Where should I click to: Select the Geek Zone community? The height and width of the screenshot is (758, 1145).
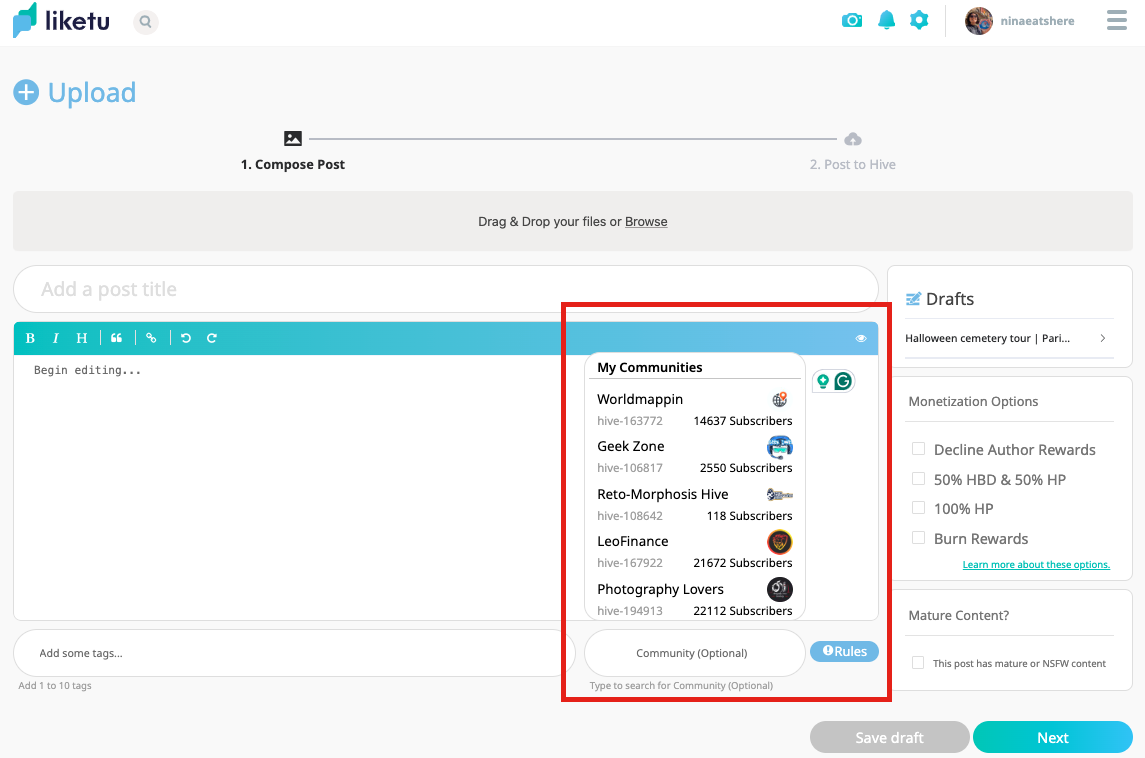click(x=694, y=456)
